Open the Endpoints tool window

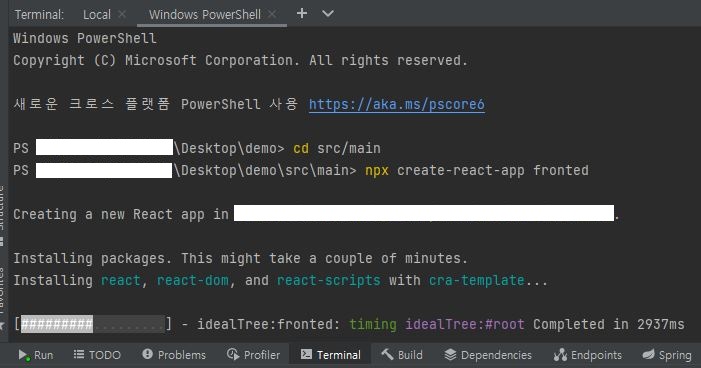tap(587, 355)
